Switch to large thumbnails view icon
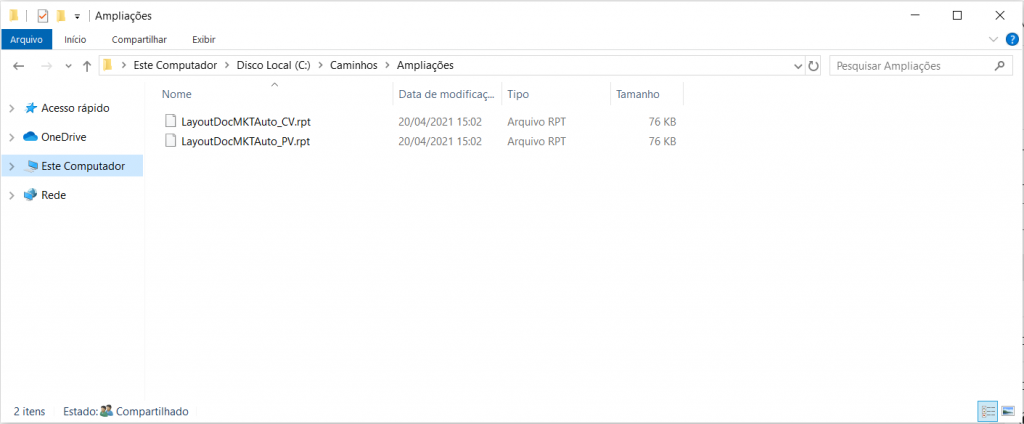 1007,411
